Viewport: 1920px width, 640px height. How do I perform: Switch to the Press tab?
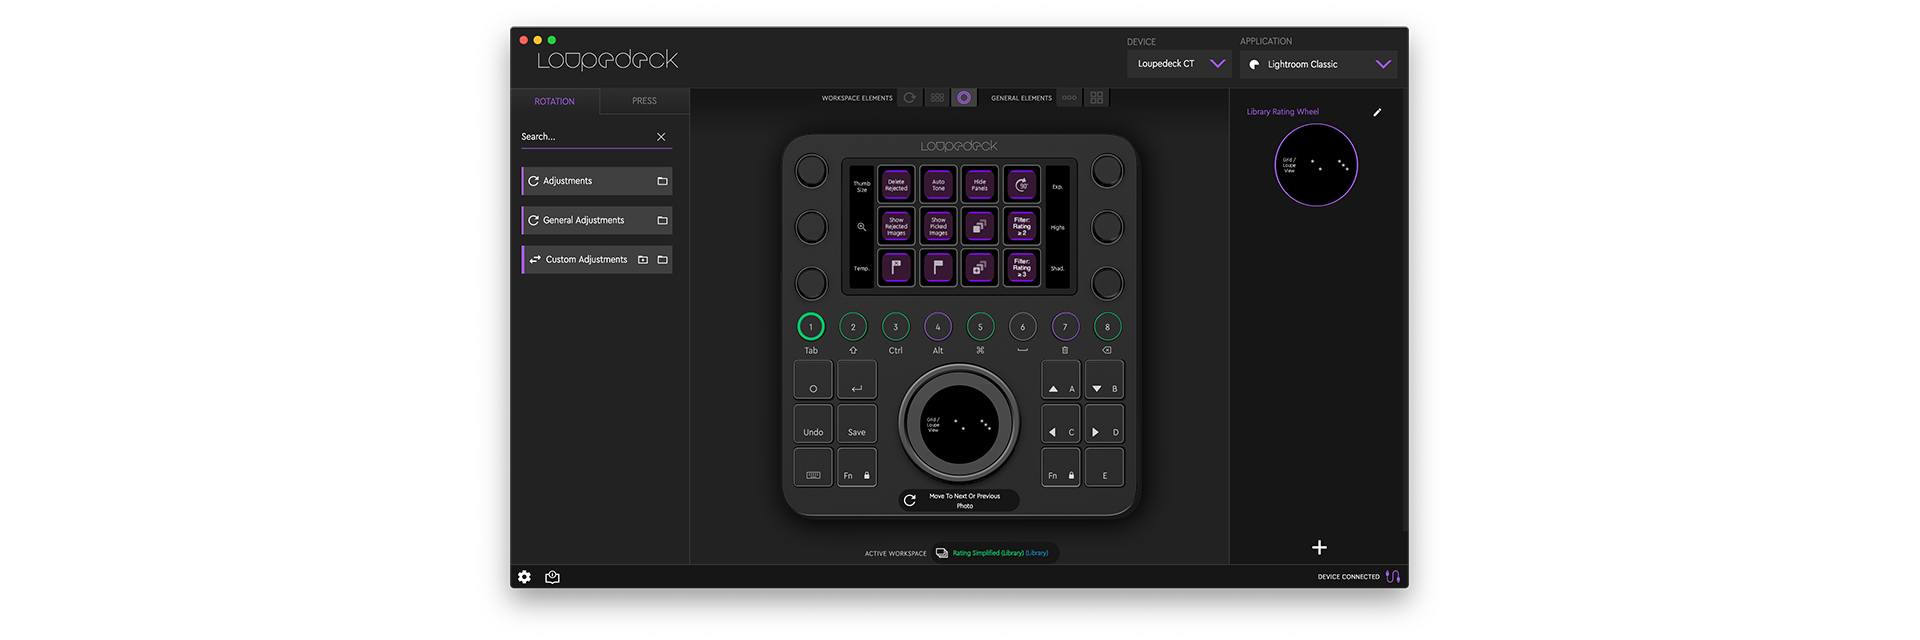(x=644, y=101)
